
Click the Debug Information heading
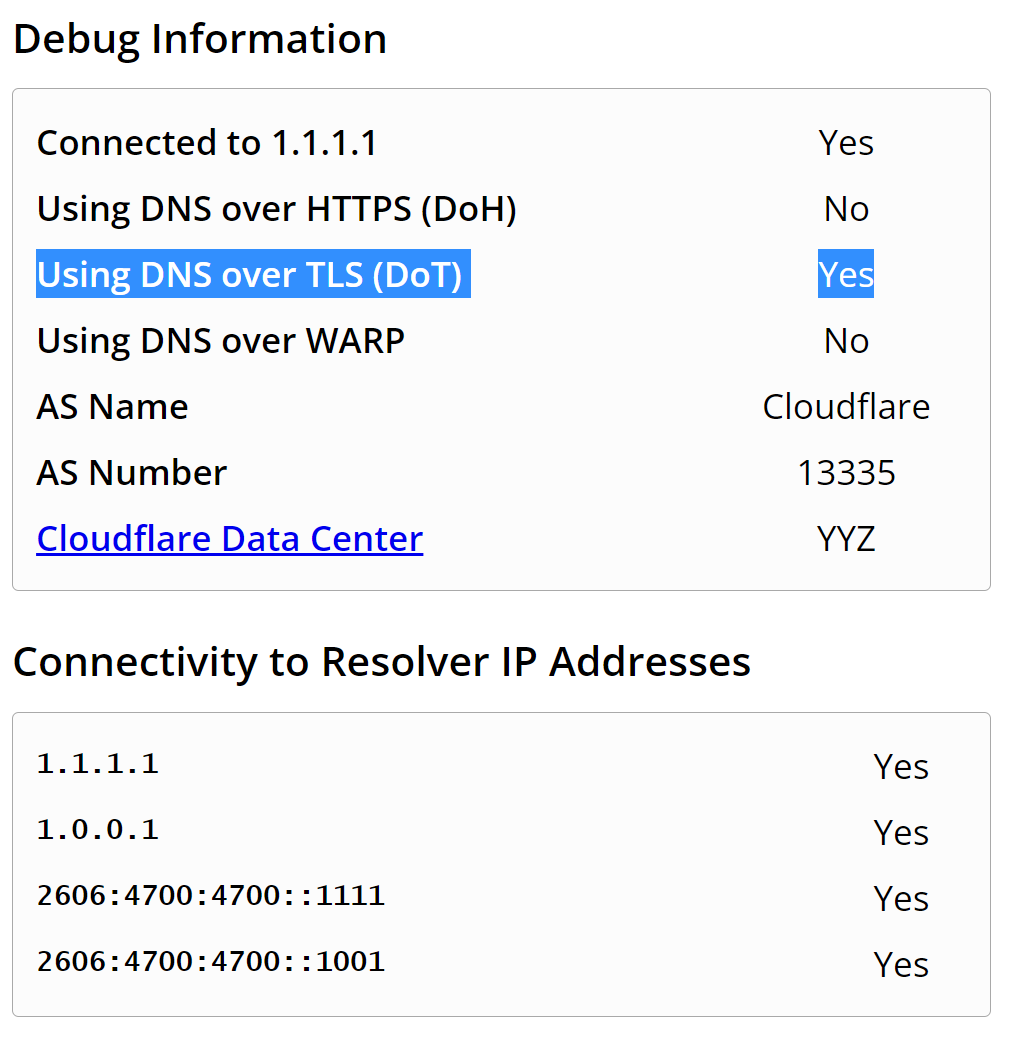tap(200, 39)
